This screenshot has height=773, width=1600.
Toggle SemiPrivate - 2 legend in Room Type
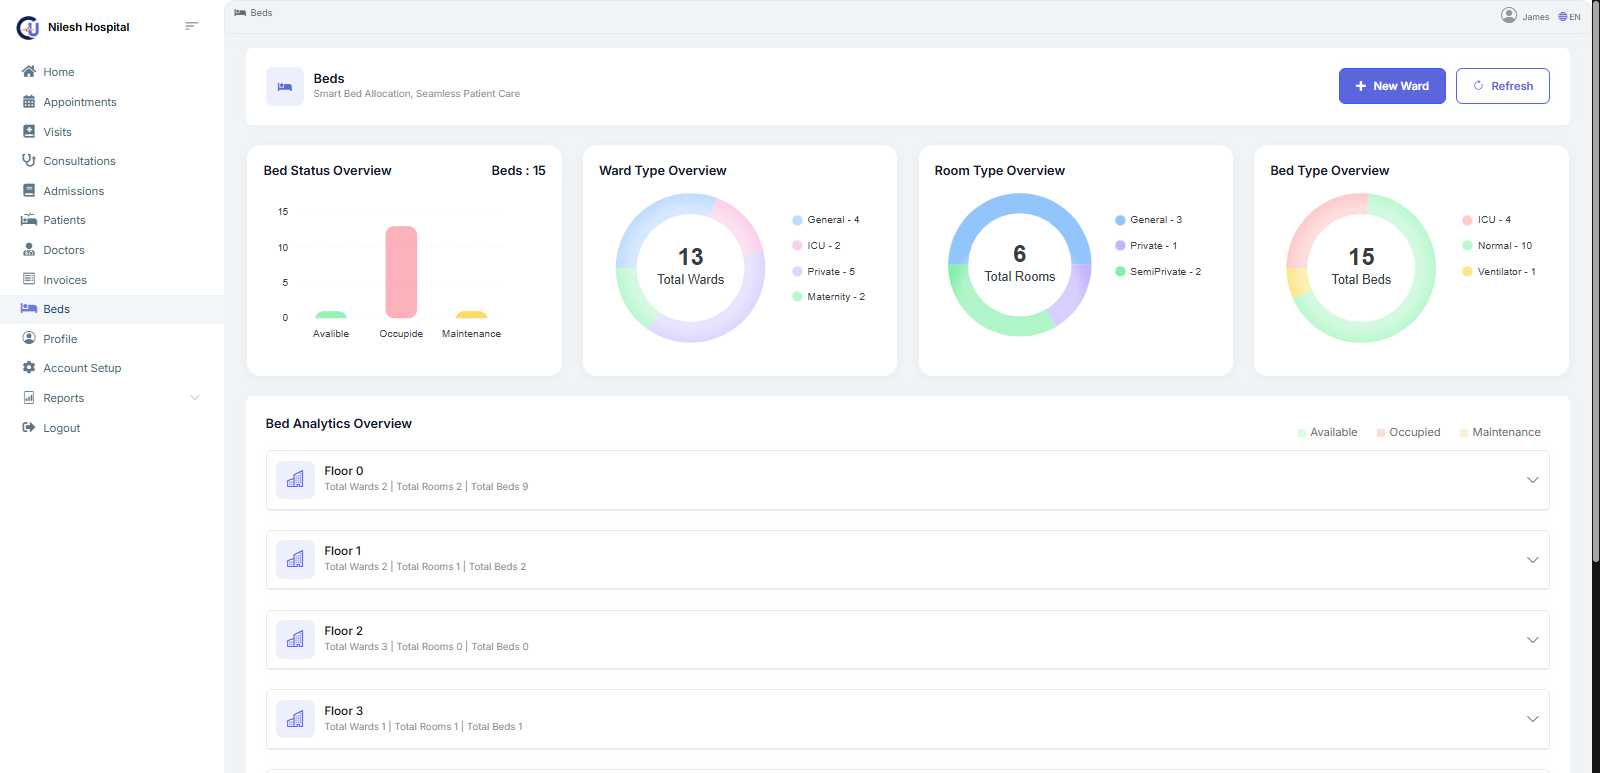pyautogui.click(x=1158, y=272)
